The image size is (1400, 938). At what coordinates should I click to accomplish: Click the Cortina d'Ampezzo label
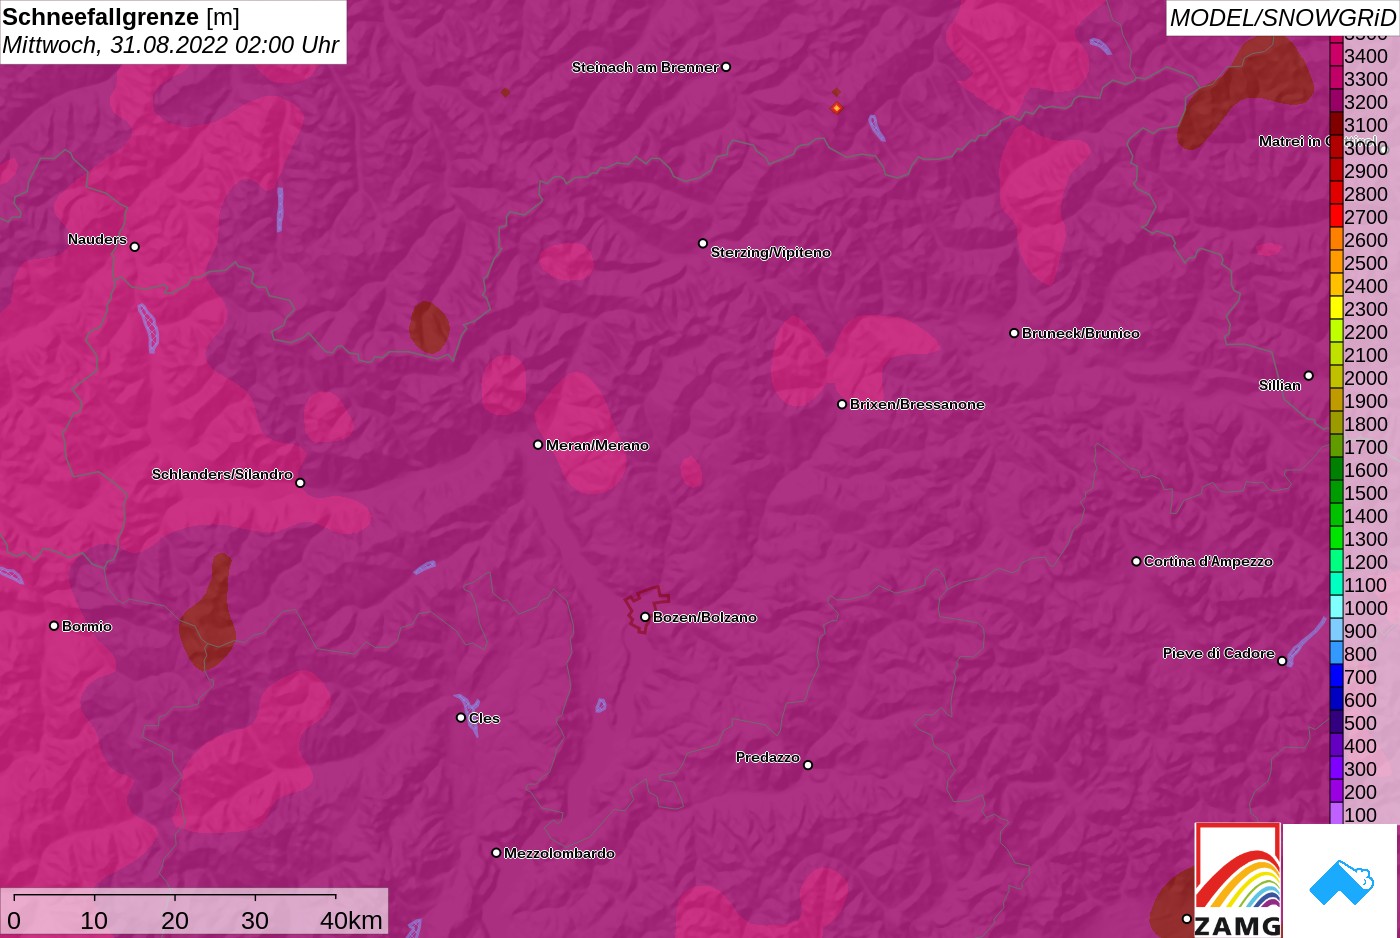(x=1208, y=561)
